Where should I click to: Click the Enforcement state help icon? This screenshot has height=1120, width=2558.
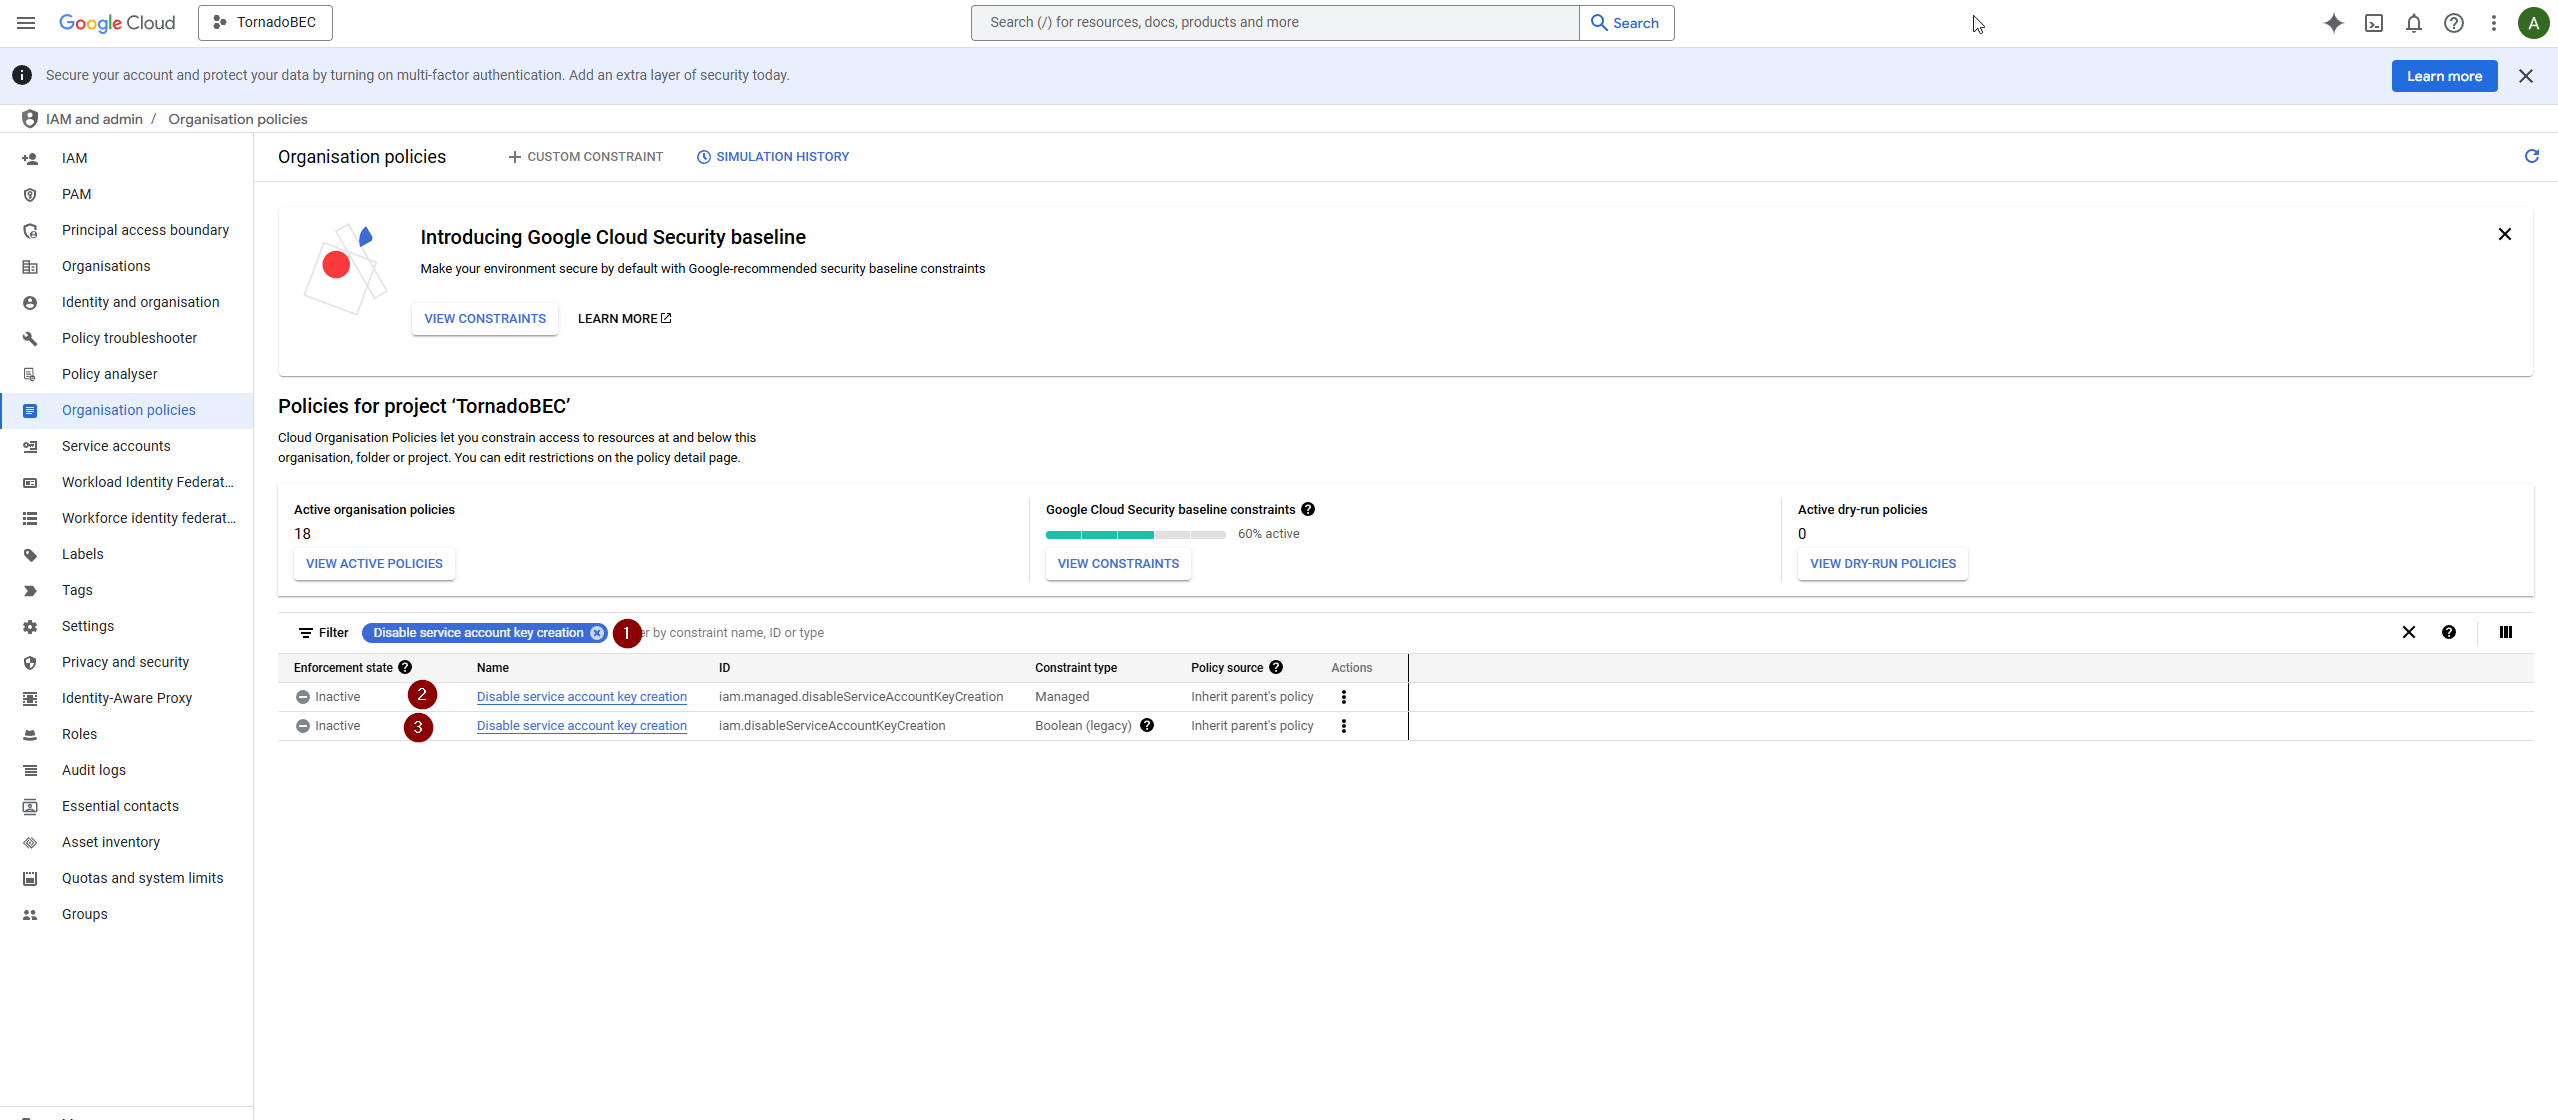(x=405, y=667)
